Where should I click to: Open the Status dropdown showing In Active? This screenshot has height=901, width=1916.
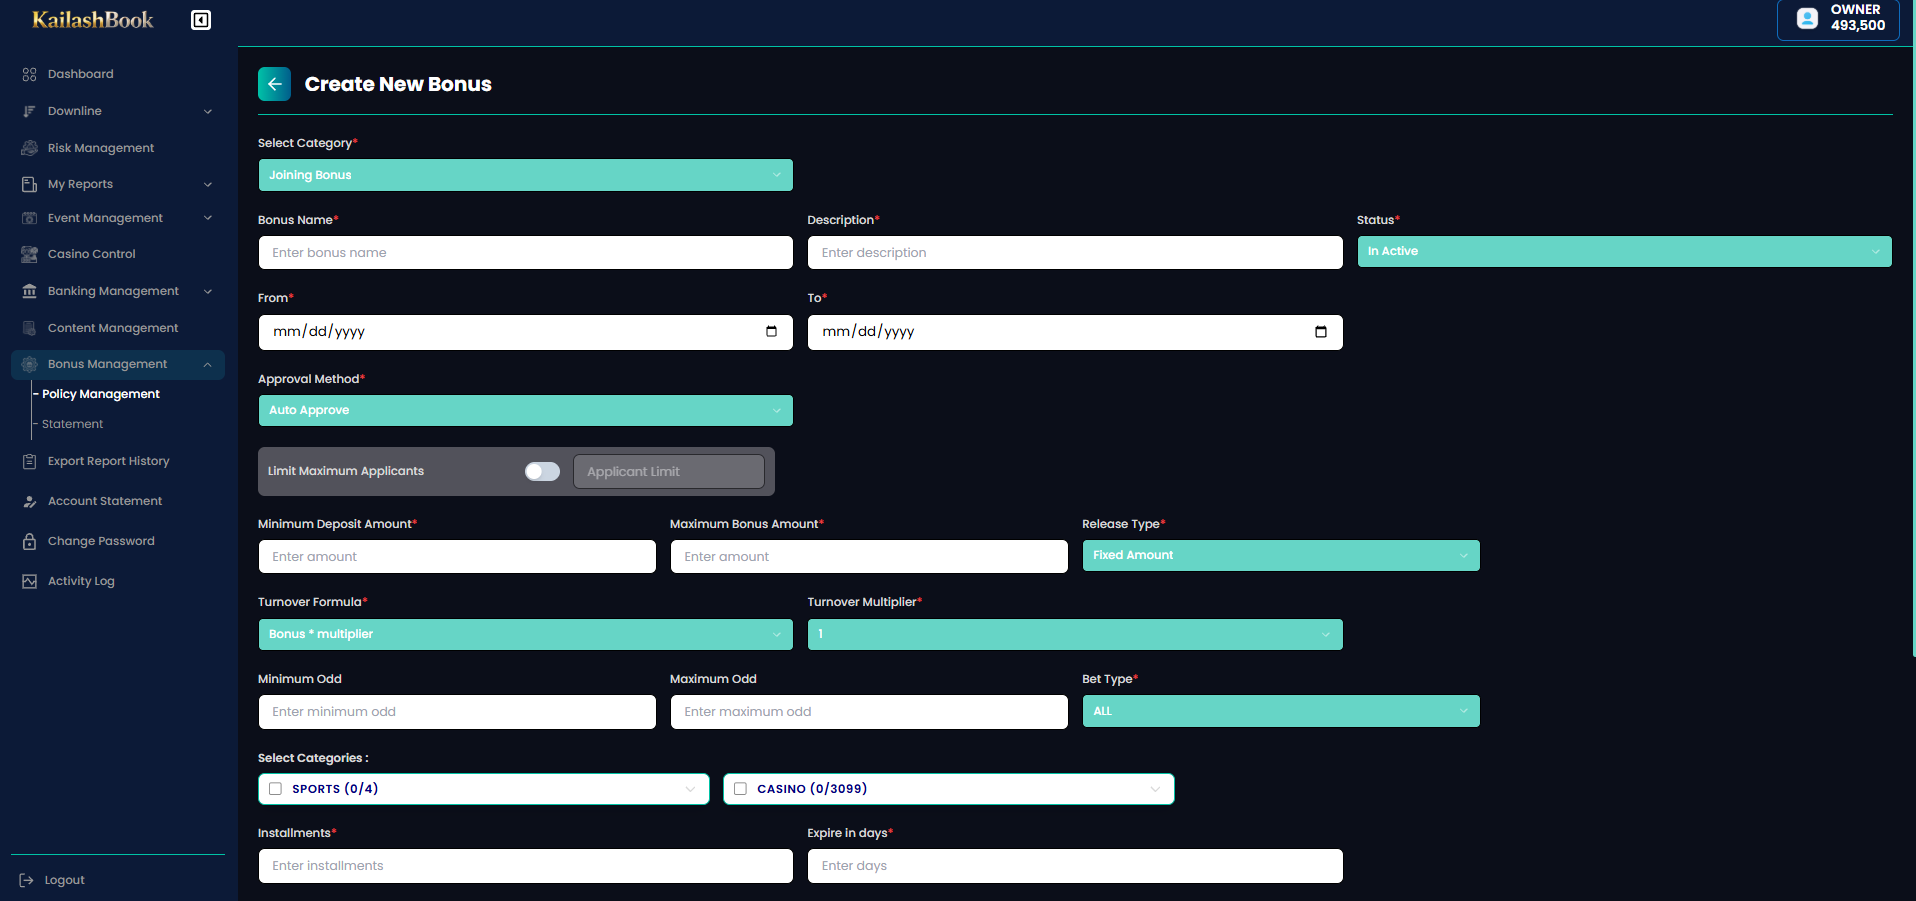(x=1624, y=251)
